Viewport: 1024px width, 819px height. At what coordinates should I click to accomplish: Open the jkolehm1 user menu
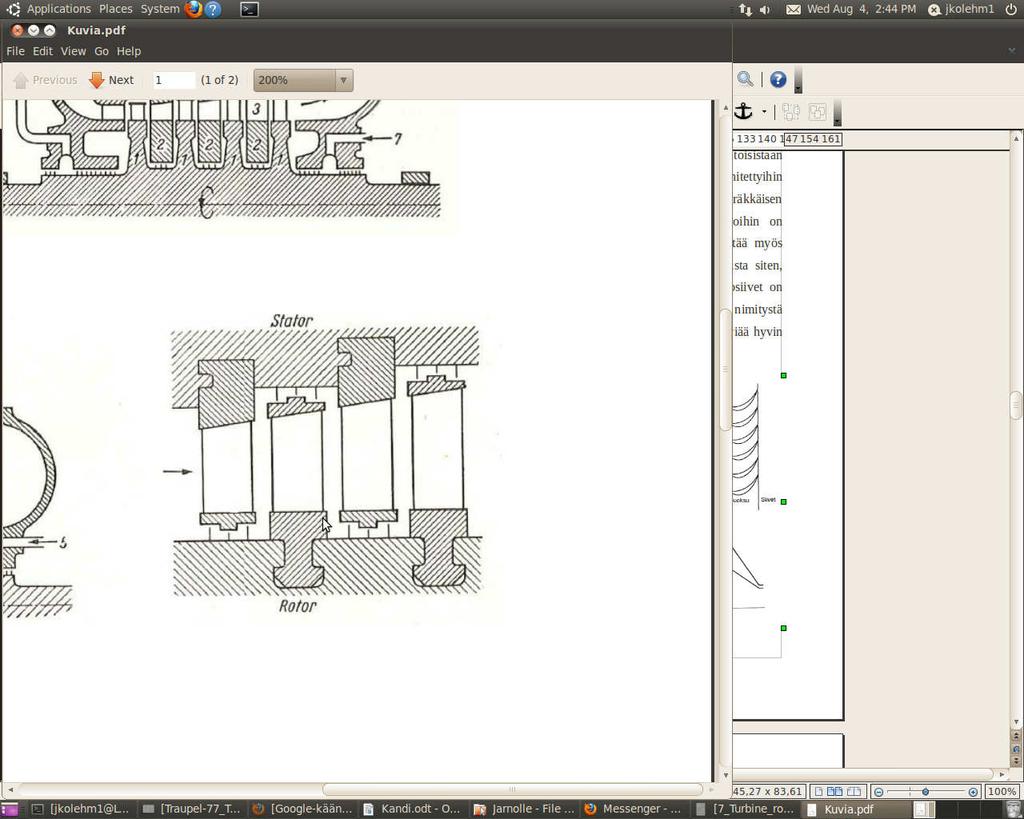961,9
